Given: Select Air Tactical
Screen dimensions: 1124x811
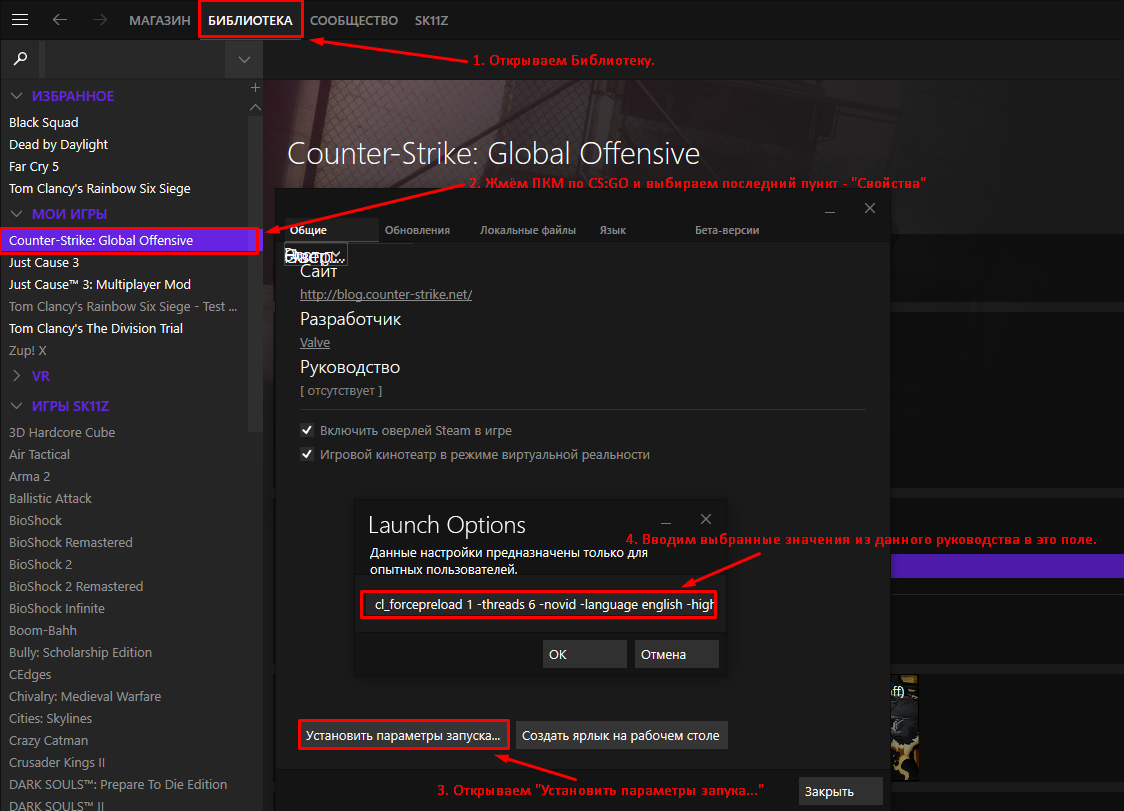Looking at the screenshot, I should click(x=39, y=455).
